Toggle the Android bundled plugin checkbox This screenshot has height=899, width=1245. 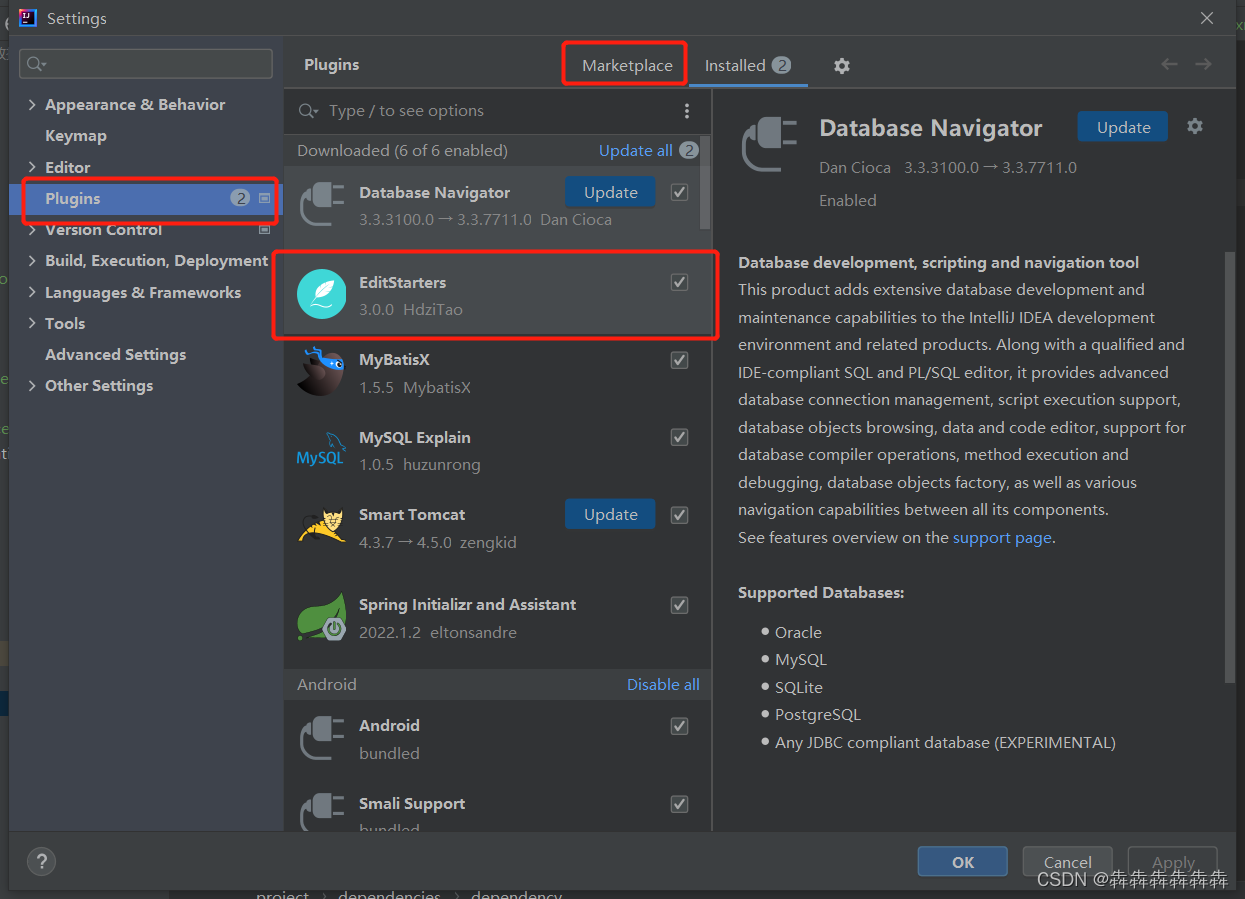[680, 726]
